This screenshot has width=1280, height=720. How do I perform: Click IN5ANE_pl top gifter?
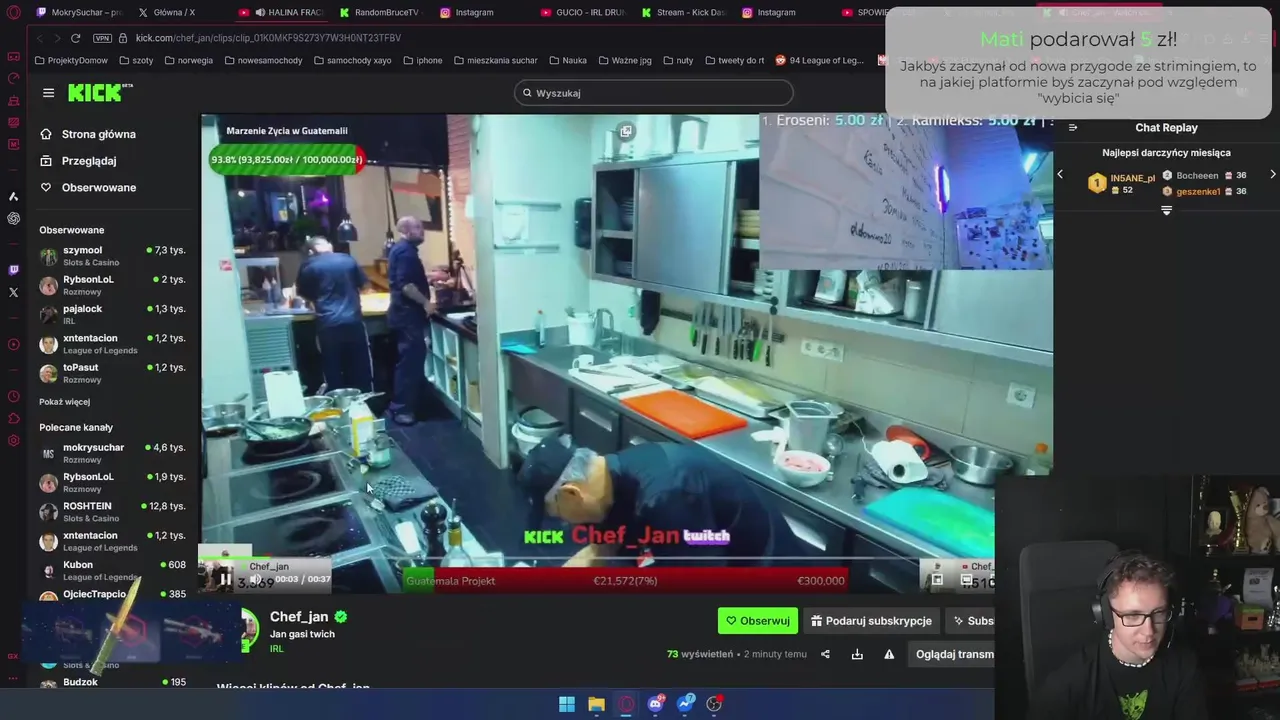(1132, 178)
